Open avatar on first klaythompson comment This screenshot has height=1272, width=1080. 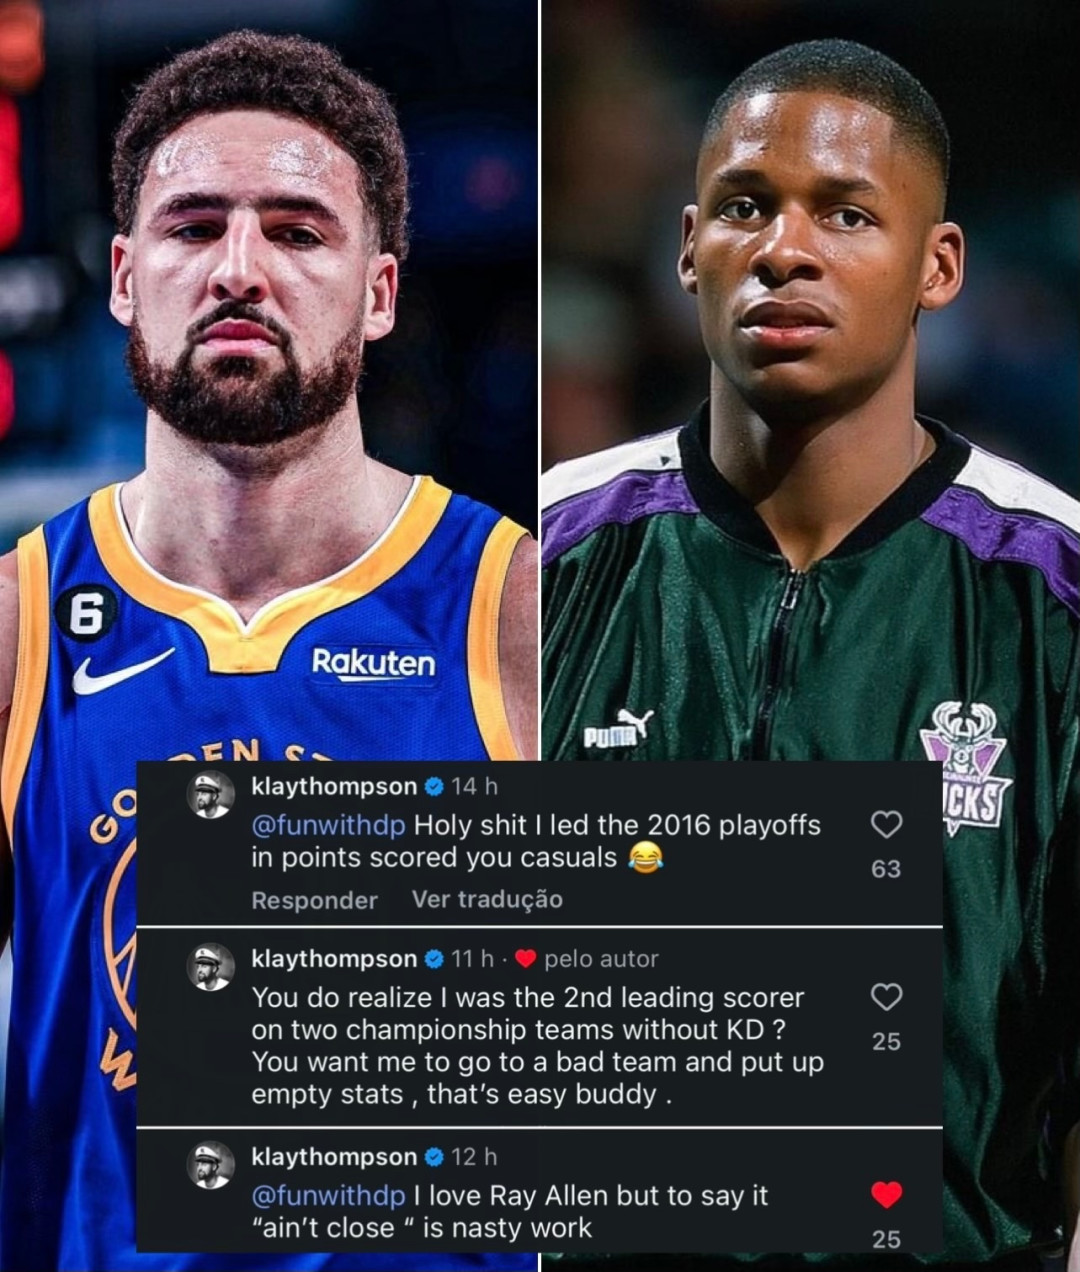[x=211, y=796]
